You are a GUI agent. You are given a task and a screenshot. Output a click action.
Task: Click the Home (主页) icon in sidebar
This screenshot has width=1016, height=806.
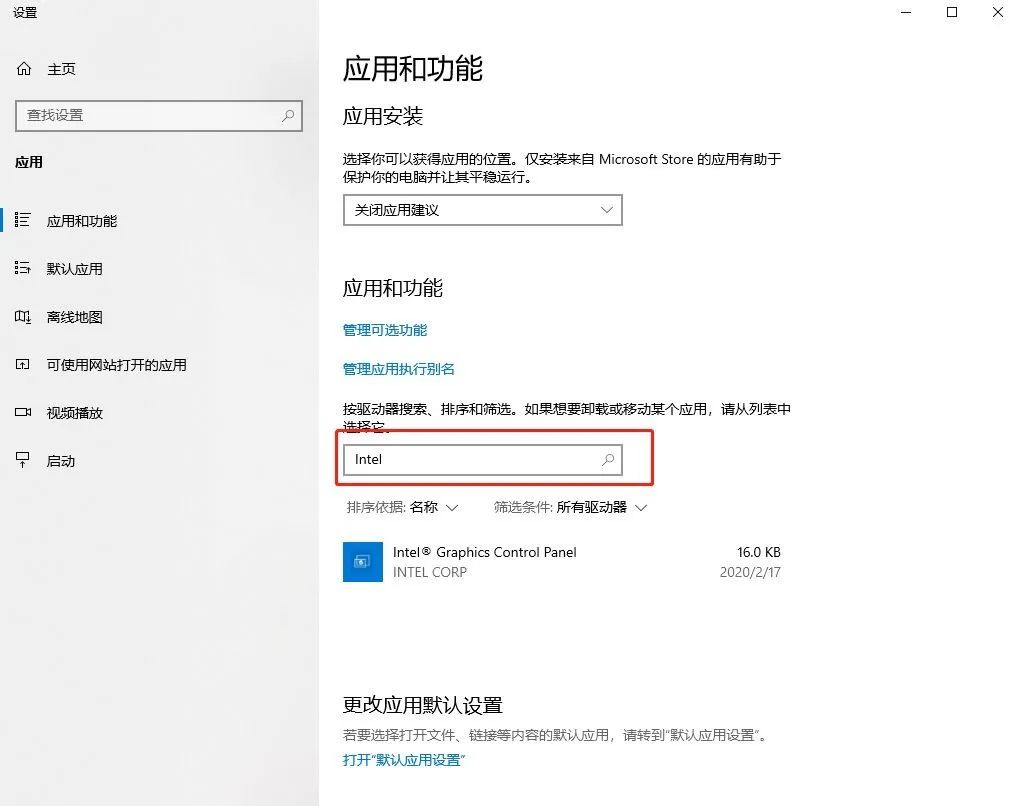coord(24,69)
